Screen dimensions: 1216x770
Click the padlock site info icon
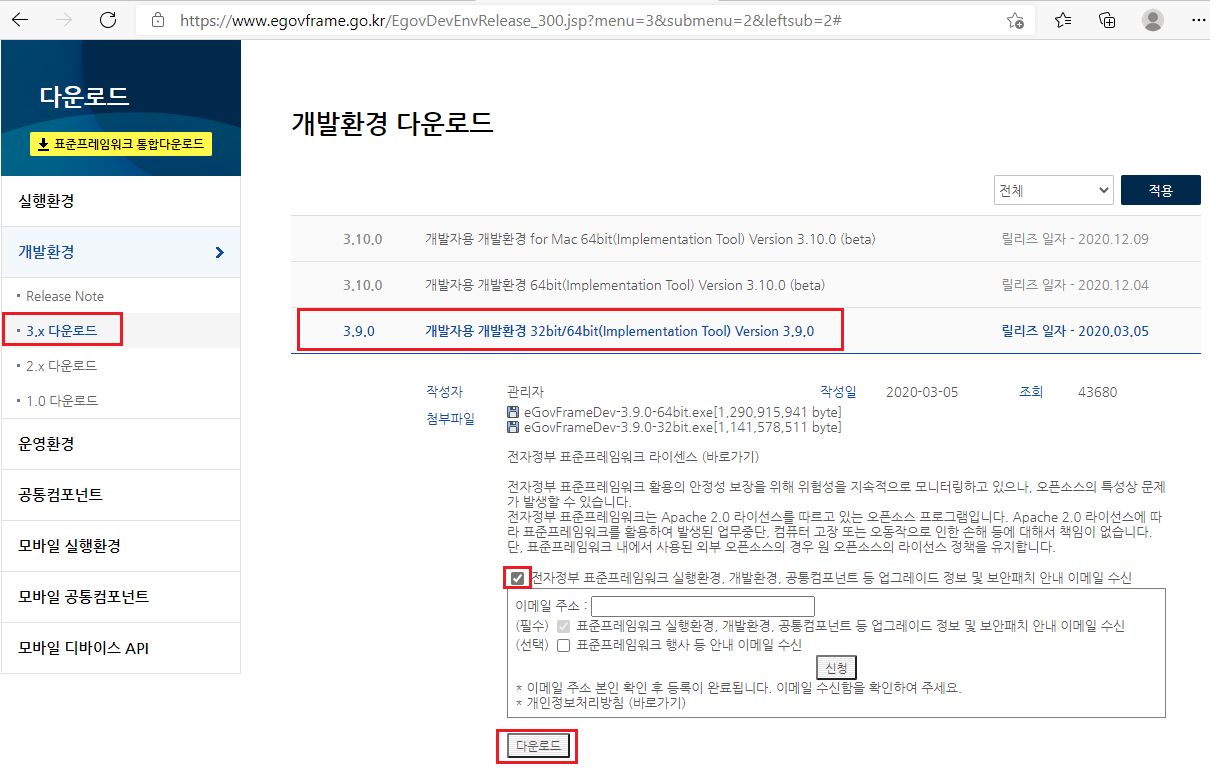coord(156,20)
